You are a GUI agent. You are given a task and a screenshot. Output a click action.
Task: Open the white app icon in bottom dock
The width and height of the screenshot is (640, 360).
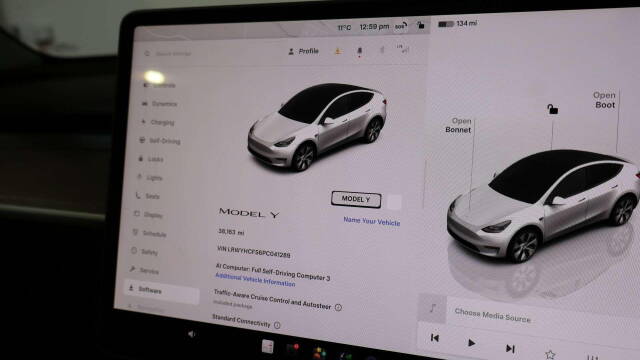coord(268,347)
